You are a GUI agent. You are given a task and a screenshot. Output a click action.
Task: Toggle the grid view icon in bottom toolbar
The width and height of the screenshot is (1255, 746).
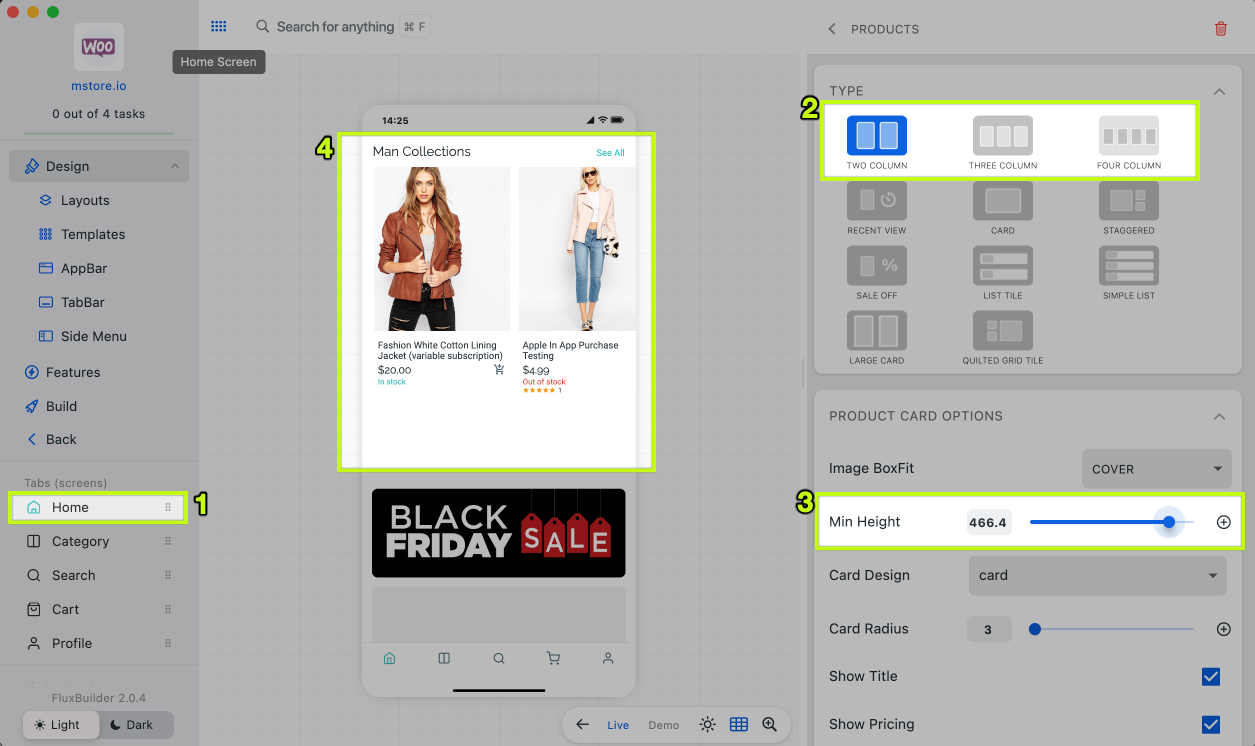point(739,725)
